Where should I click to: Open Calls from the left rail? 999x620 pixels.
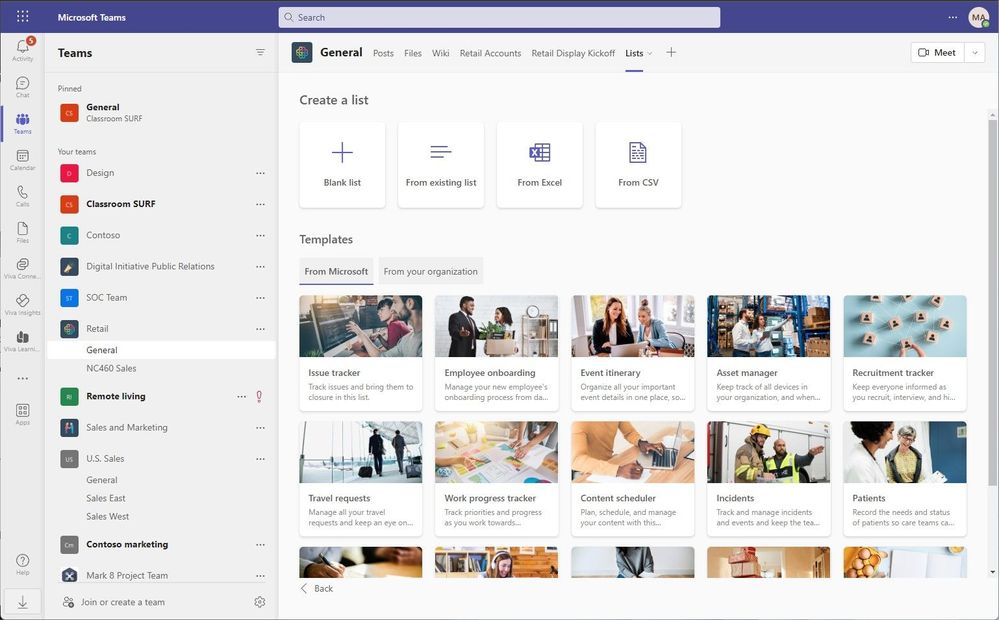(x=22, y=196)
